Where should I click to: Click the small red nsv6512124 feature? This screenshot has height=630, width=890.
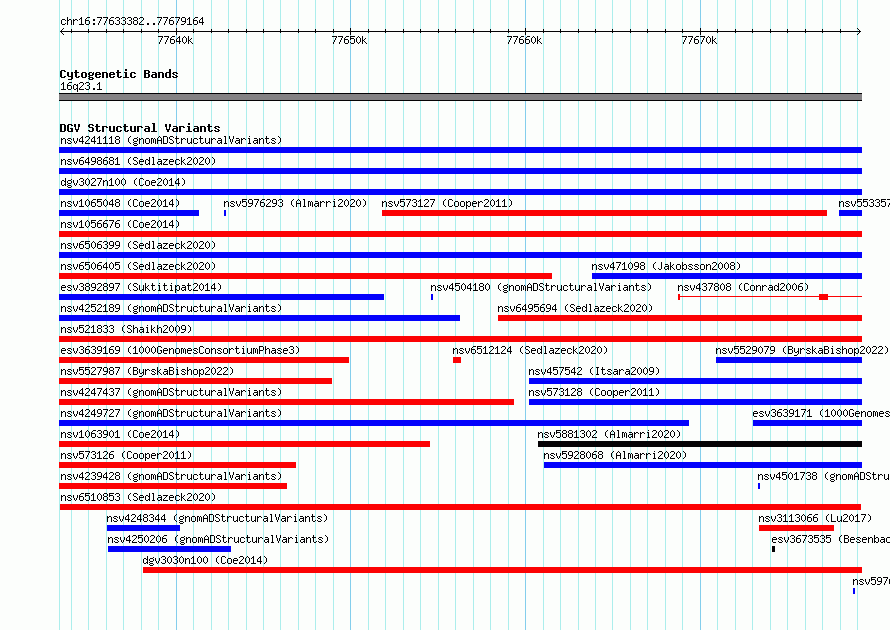(457, 360)
